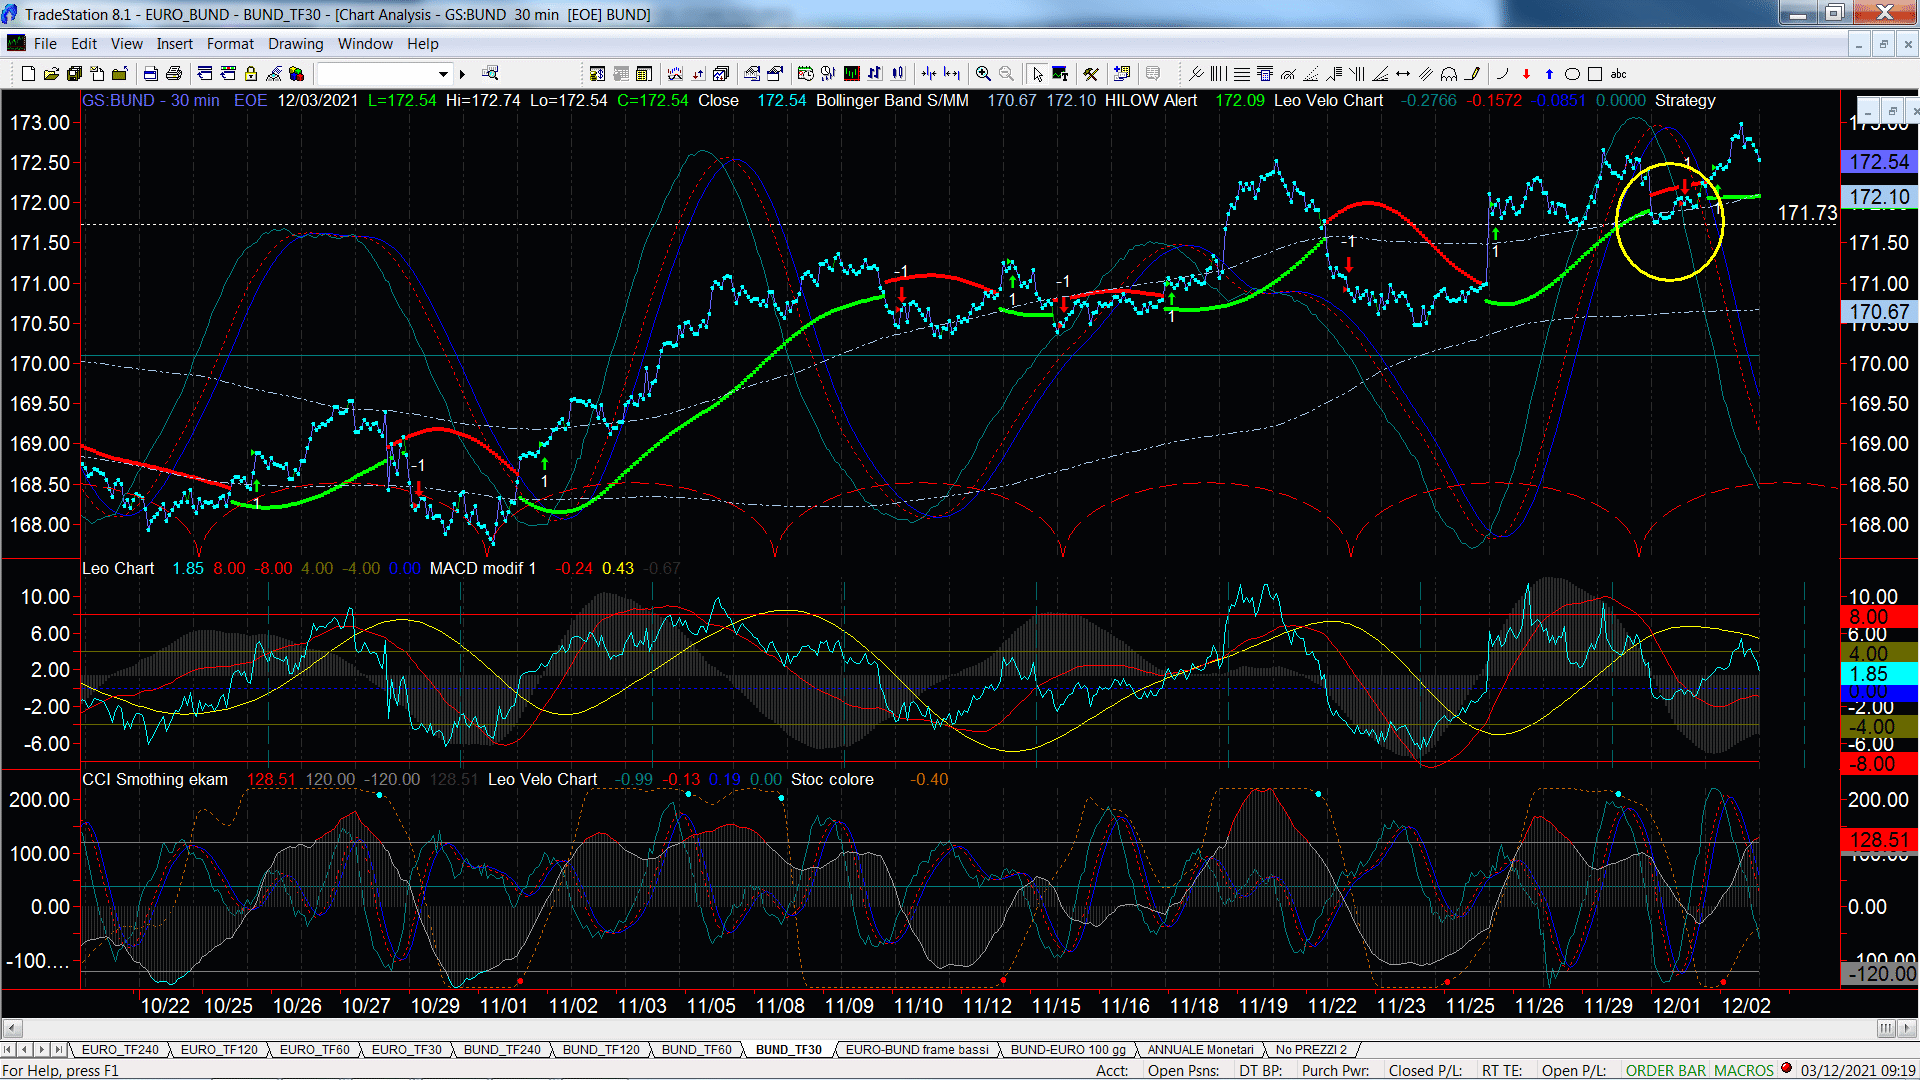
Task: Click the padlock icon in toolbar
Action: pyautogui.click(x=251, y=74)
